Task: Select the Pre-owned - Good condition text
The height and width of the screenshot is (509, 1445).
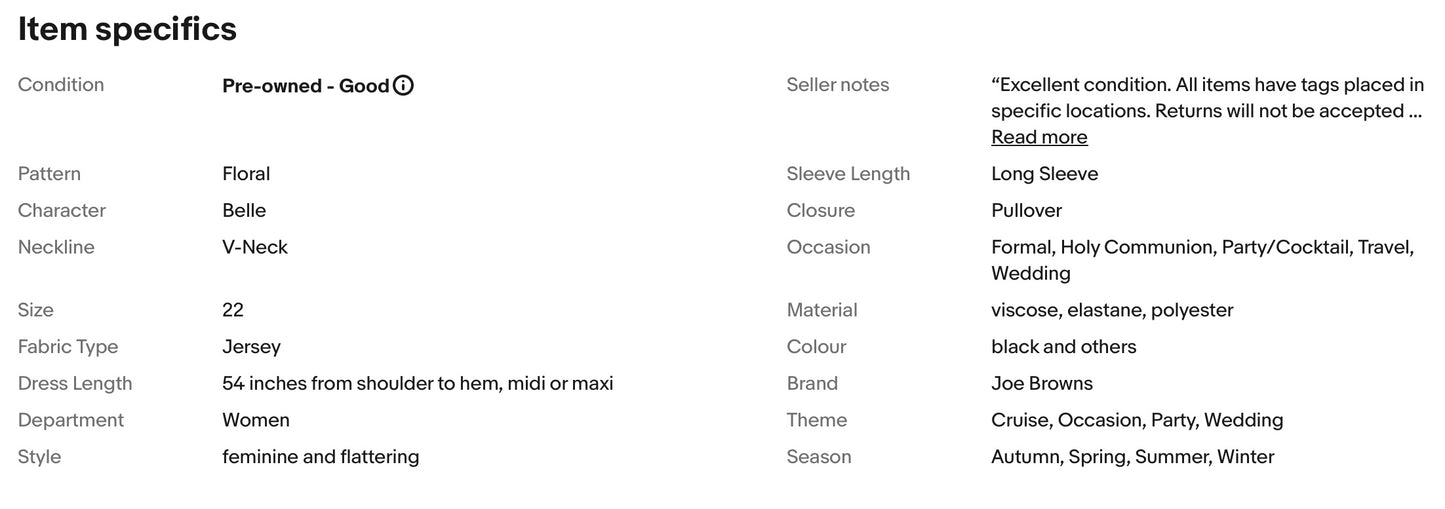Action: point(305,86)
